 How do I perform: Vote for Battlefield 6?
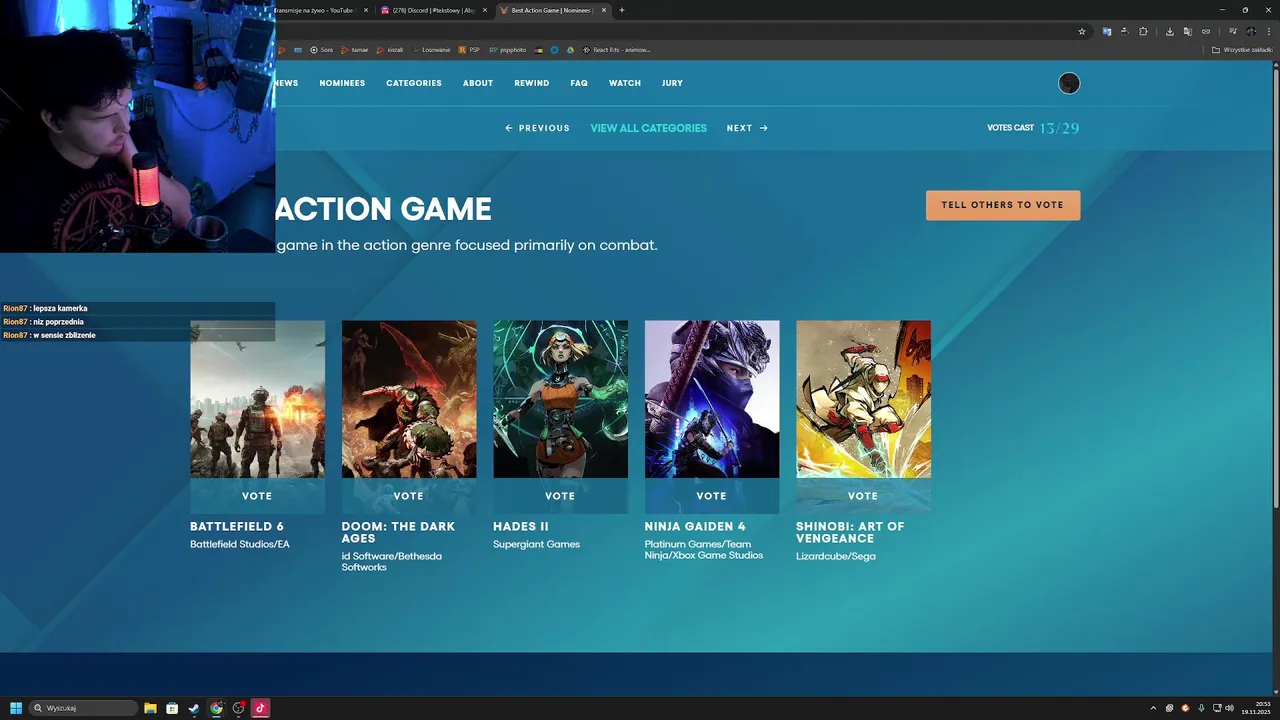[257, 496]
